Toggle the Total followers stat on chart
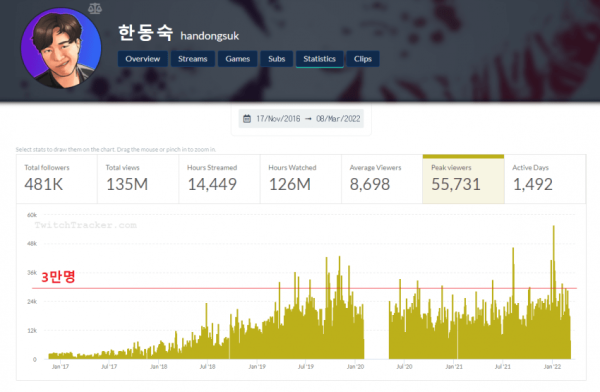The width and height of the screenshot is (600, 392). click(57, 179)
